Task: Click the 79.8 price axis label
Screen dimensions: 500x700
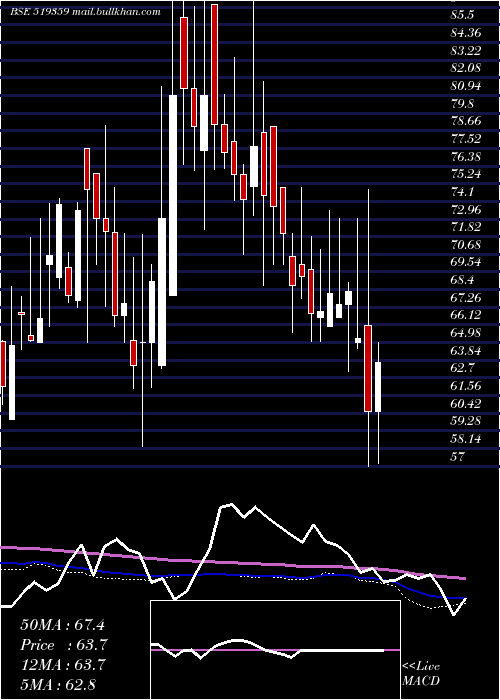Action: tap(462, 104)
